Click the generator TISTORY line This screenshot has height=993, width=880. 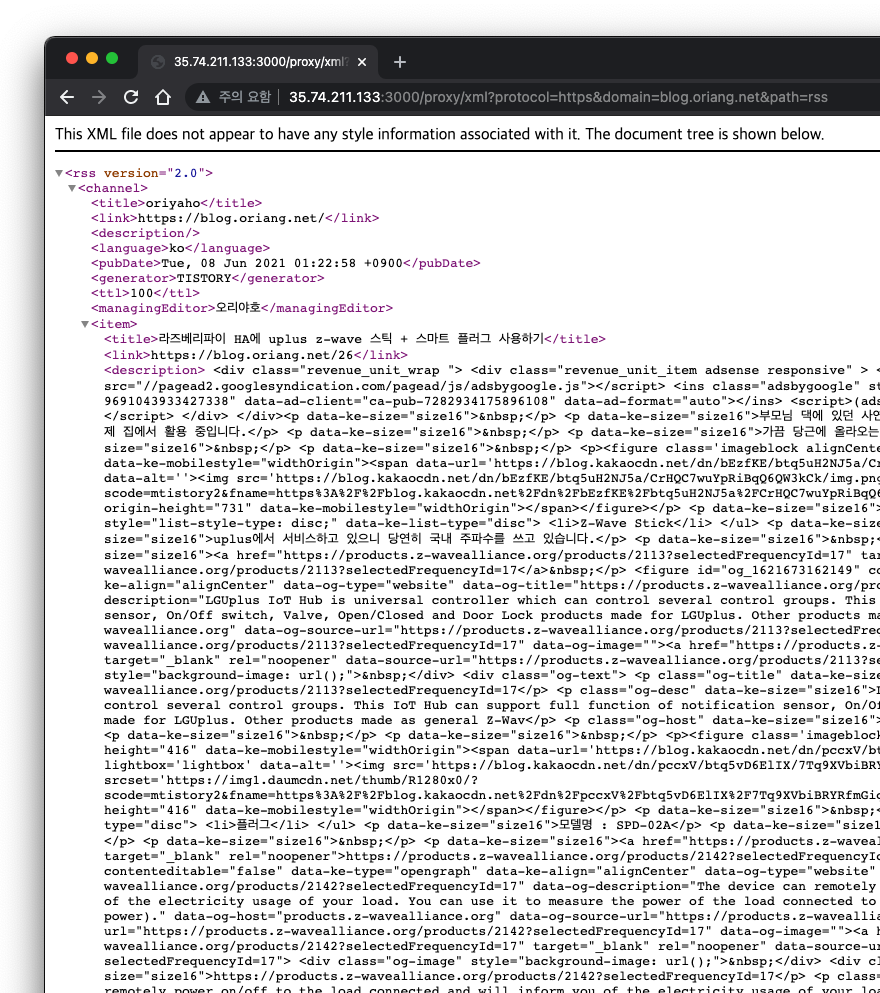point(208,278)
